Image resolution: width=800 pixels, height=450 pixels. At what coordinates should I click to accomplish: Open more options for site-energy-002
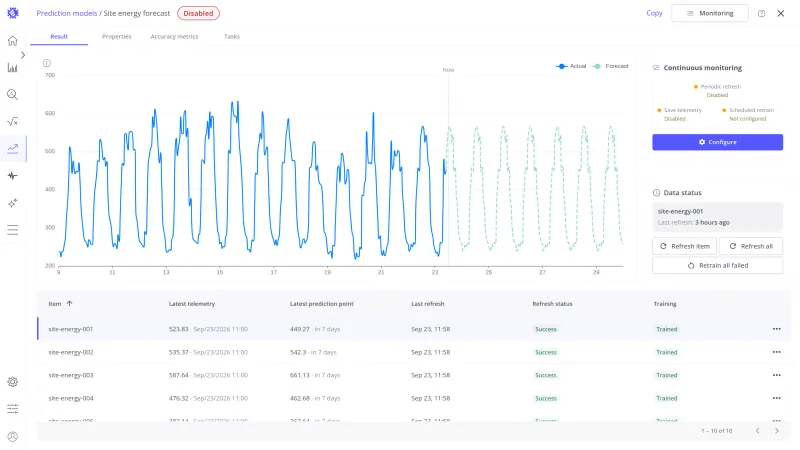pos(777,352)
